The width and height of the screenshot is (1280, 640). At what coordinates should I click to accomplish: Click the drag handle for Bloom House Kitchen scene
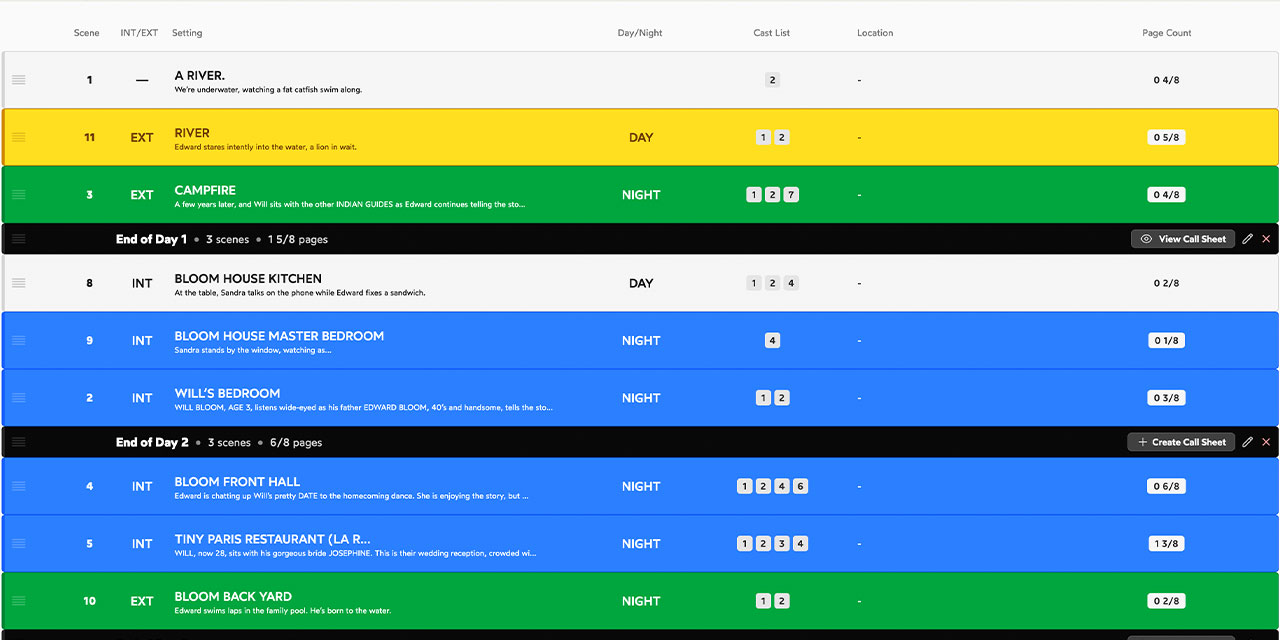coord(18,283)
